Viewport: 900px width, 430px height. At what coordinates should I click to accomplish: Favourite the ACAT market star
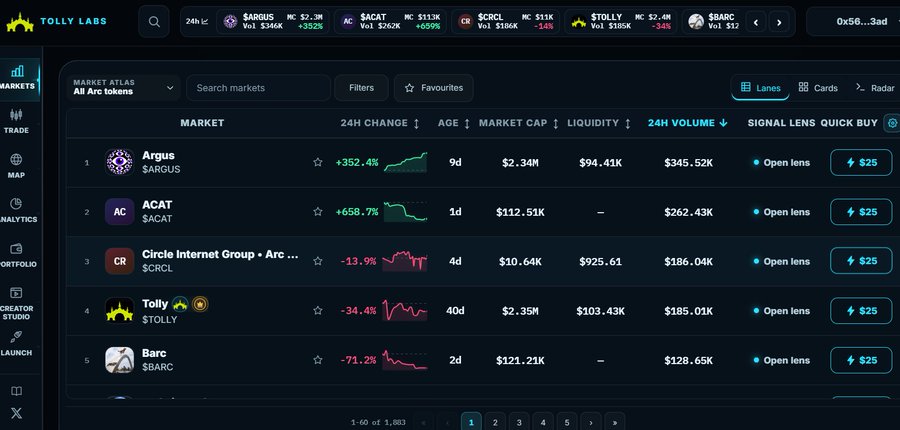[x=317, y=212]
